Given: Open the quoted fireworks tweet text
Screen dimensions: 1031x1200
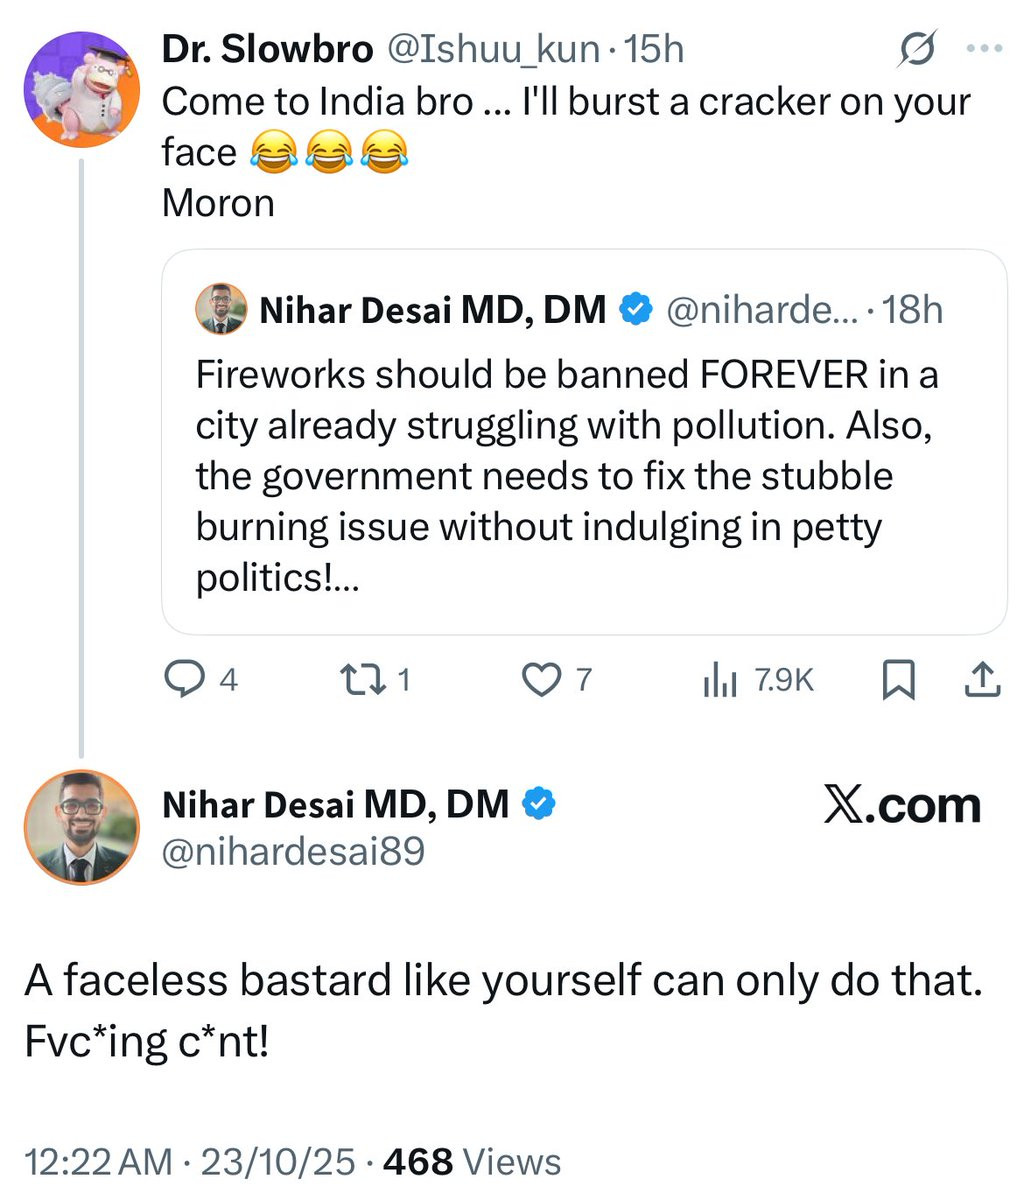Looking at the screenshot, I should (x=566, y=476).
